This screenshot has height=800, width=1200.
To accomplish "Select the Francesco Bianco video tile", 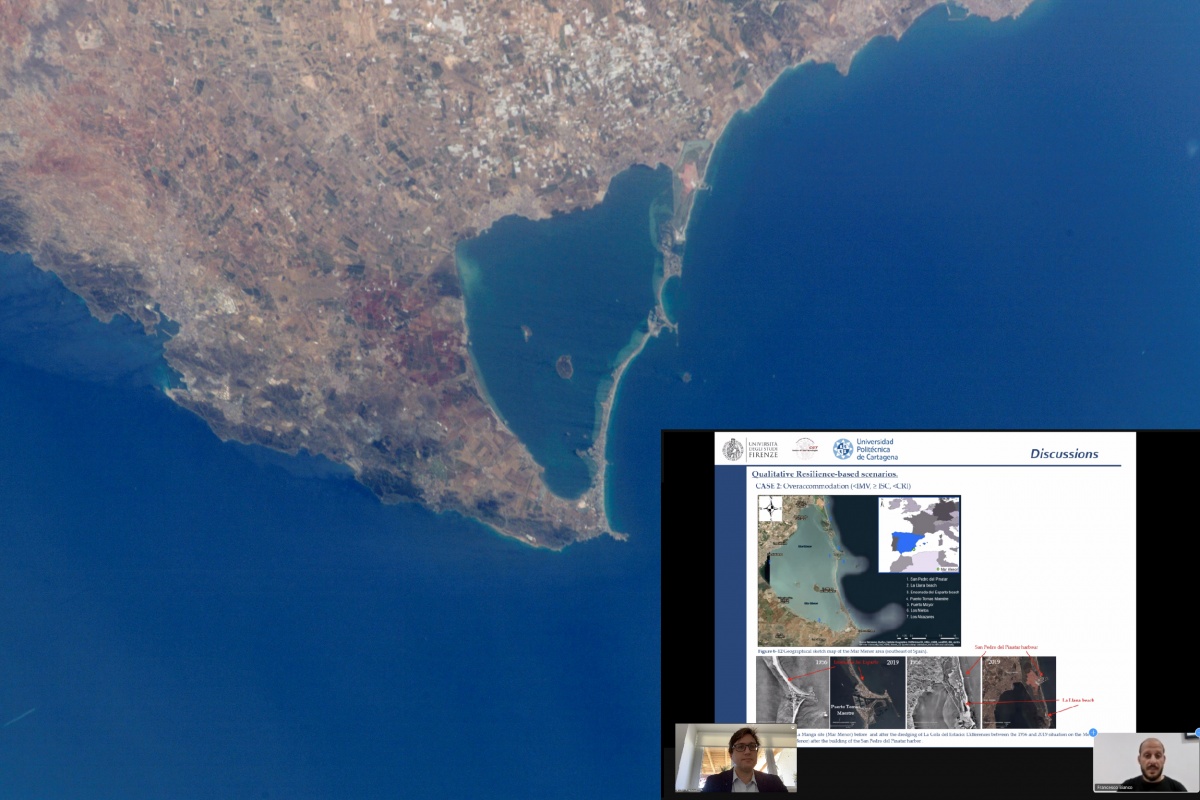I will pyautogui.click(x=1146, y=763).
